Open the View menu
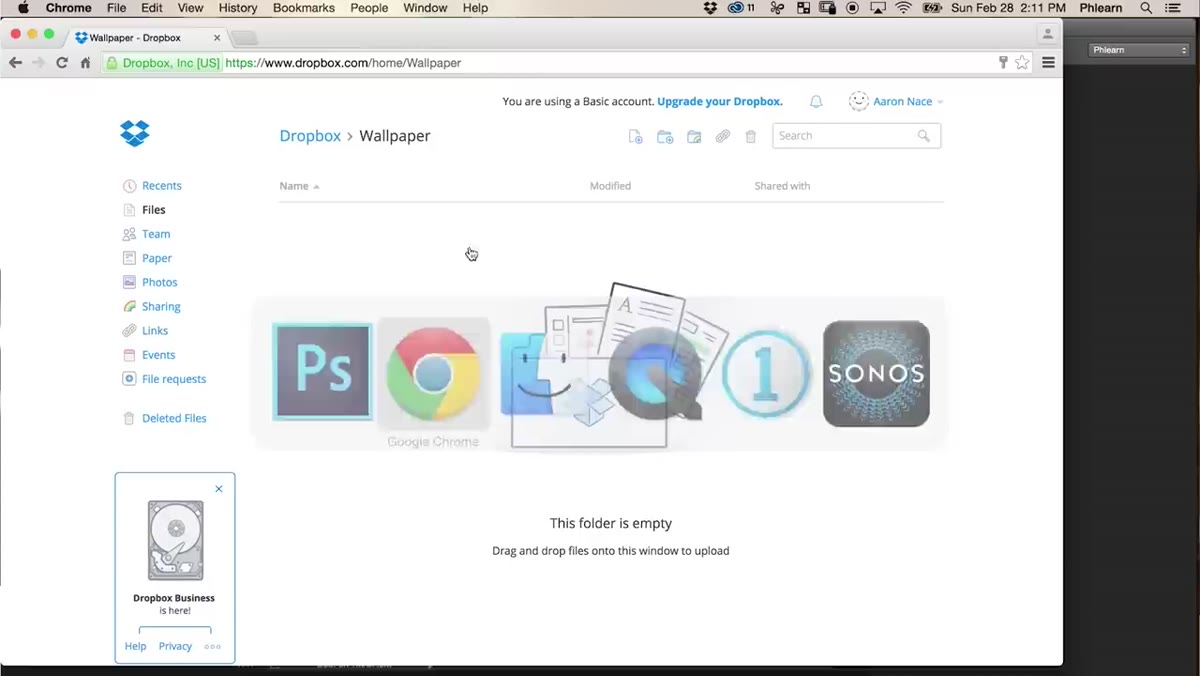This screenshot has width=1200, height=676. [190, 8]
